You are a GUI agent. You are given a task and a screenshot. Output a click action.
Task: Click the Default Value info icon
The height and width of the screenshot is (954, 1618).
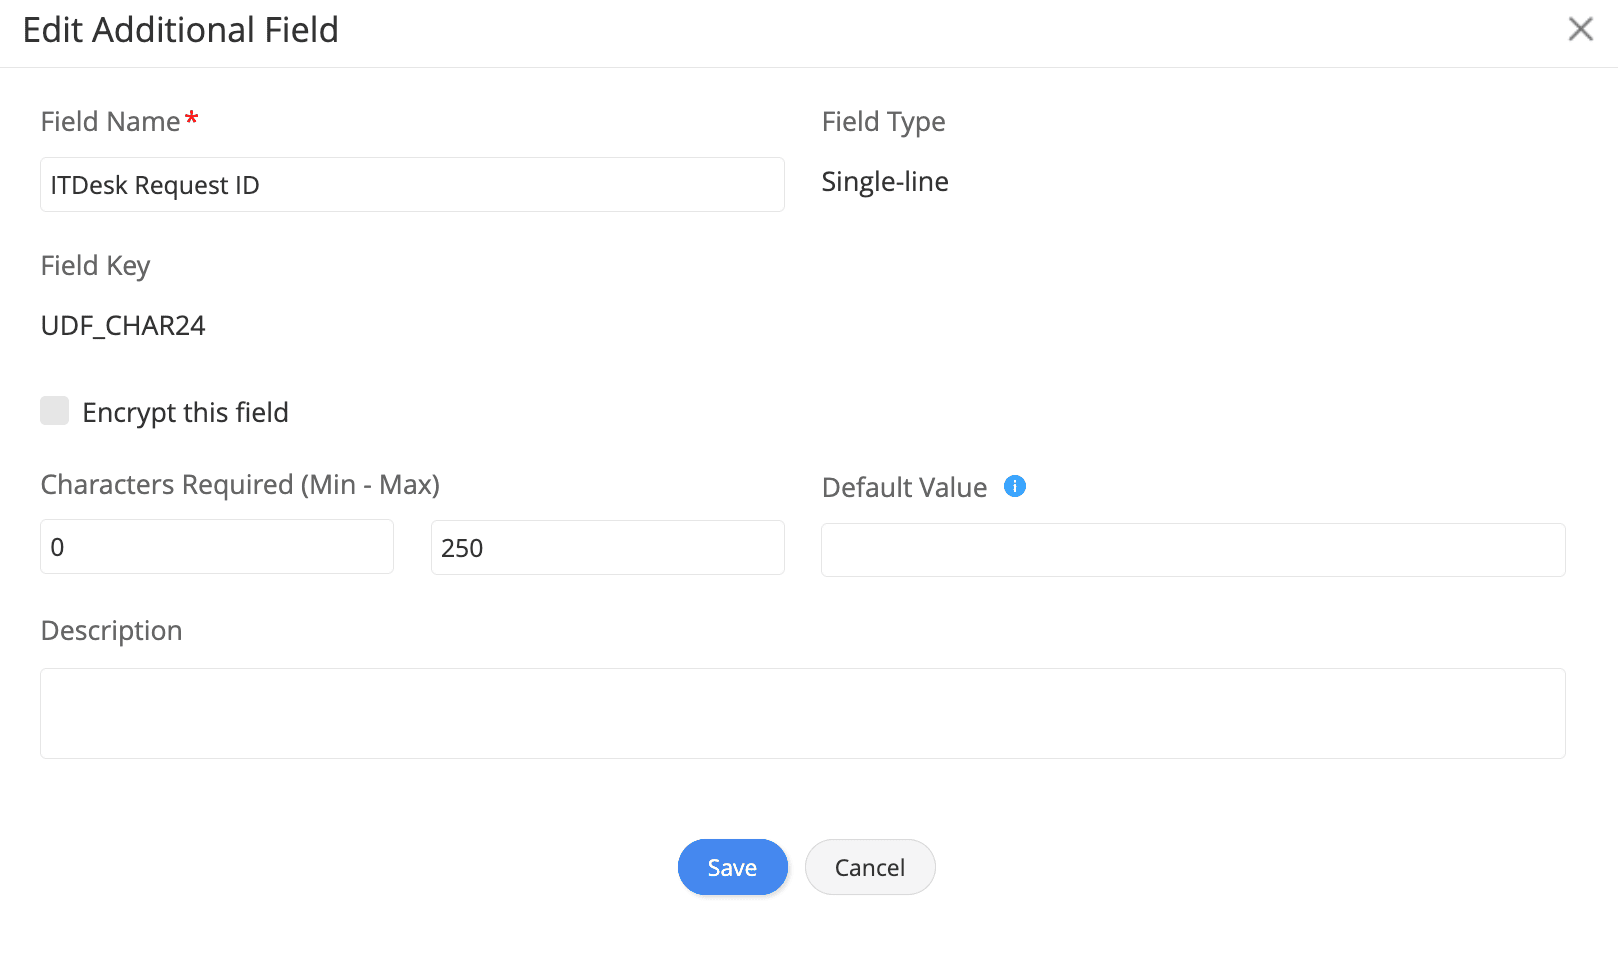[x=1014, y=486]
